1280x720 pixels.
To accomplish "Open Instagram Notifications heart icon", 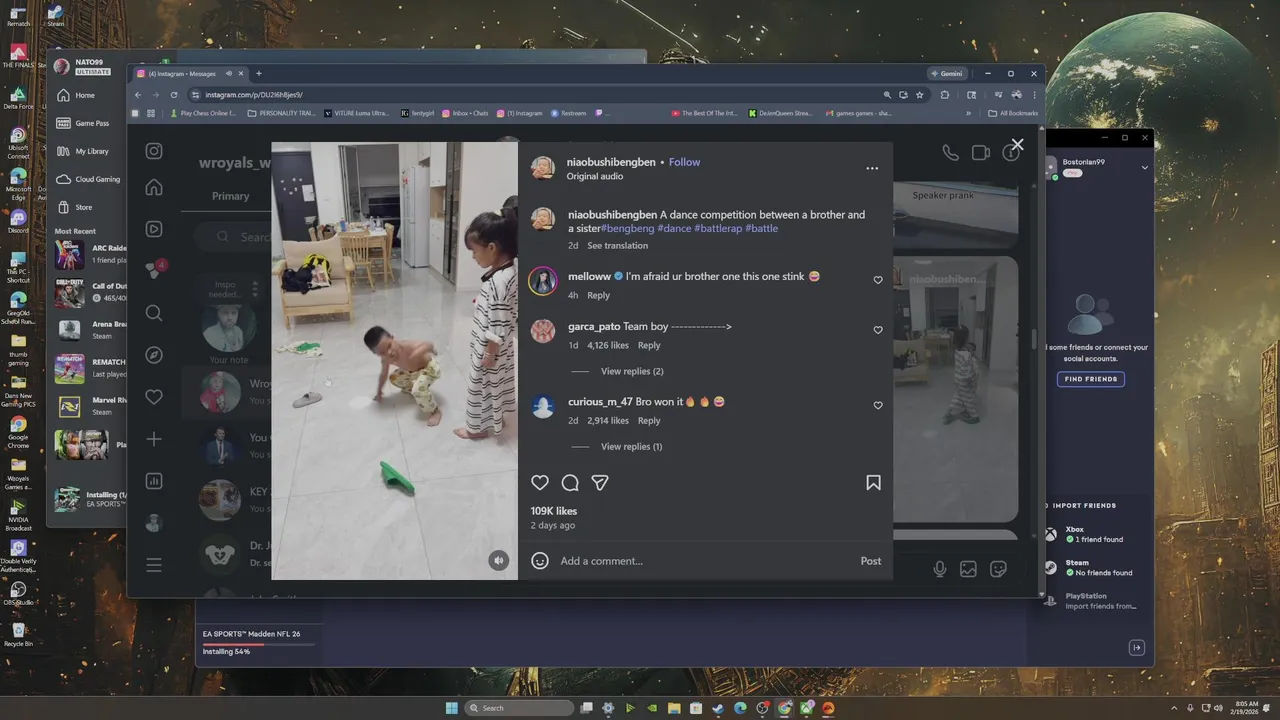I will [154, 397].
